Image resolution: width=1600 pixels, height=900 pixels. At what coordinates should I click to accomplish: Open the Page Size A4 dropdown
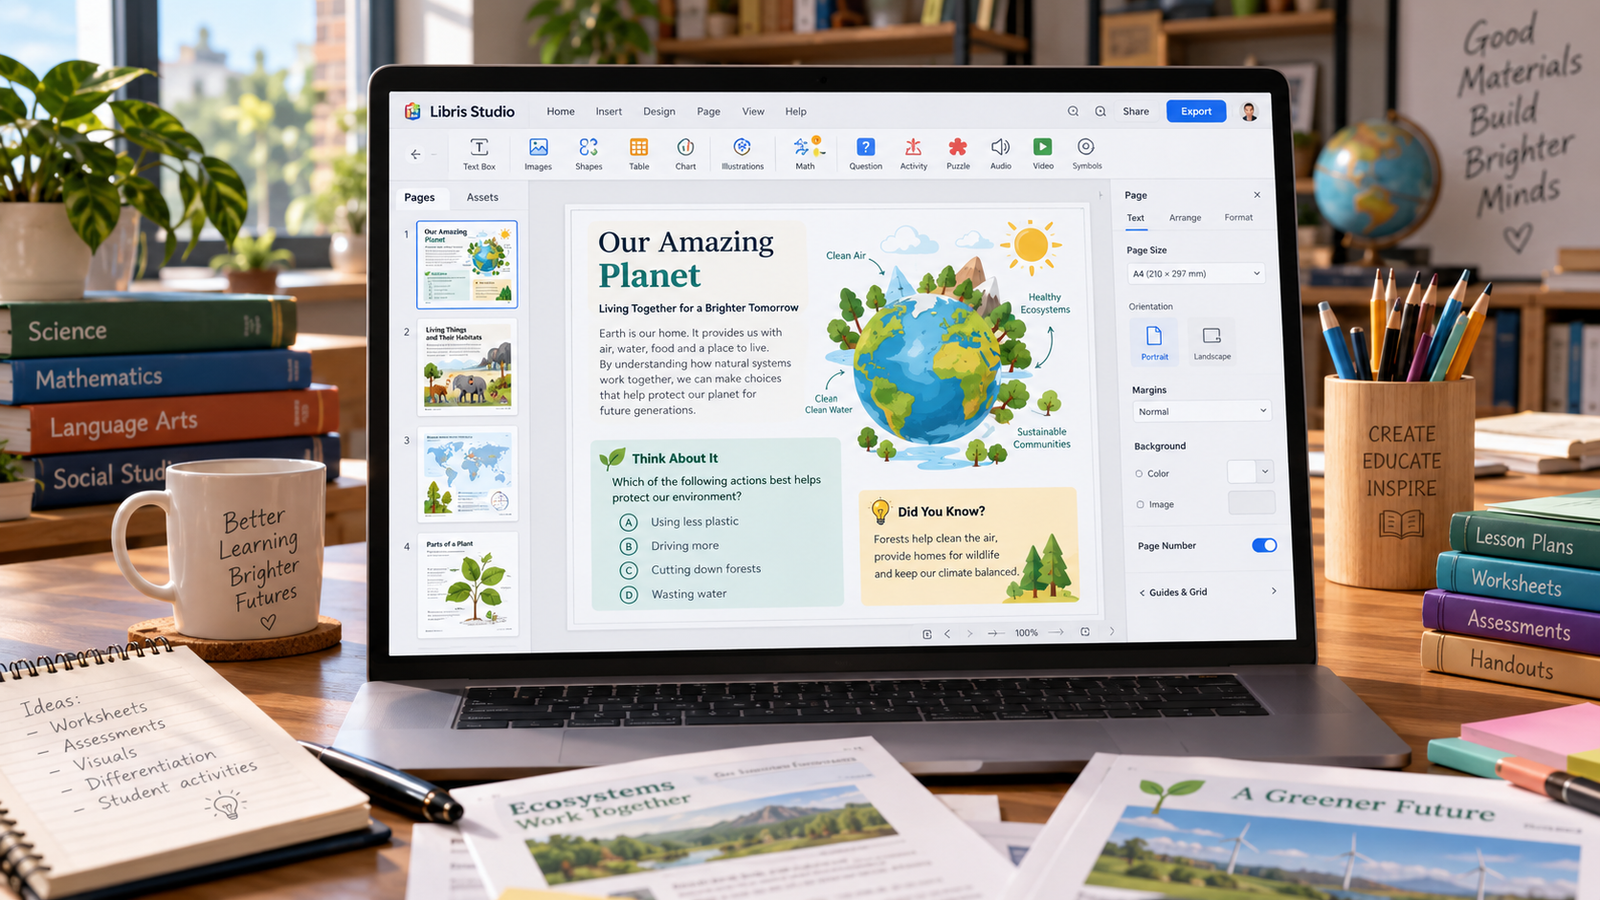[x=1196, y=273]
